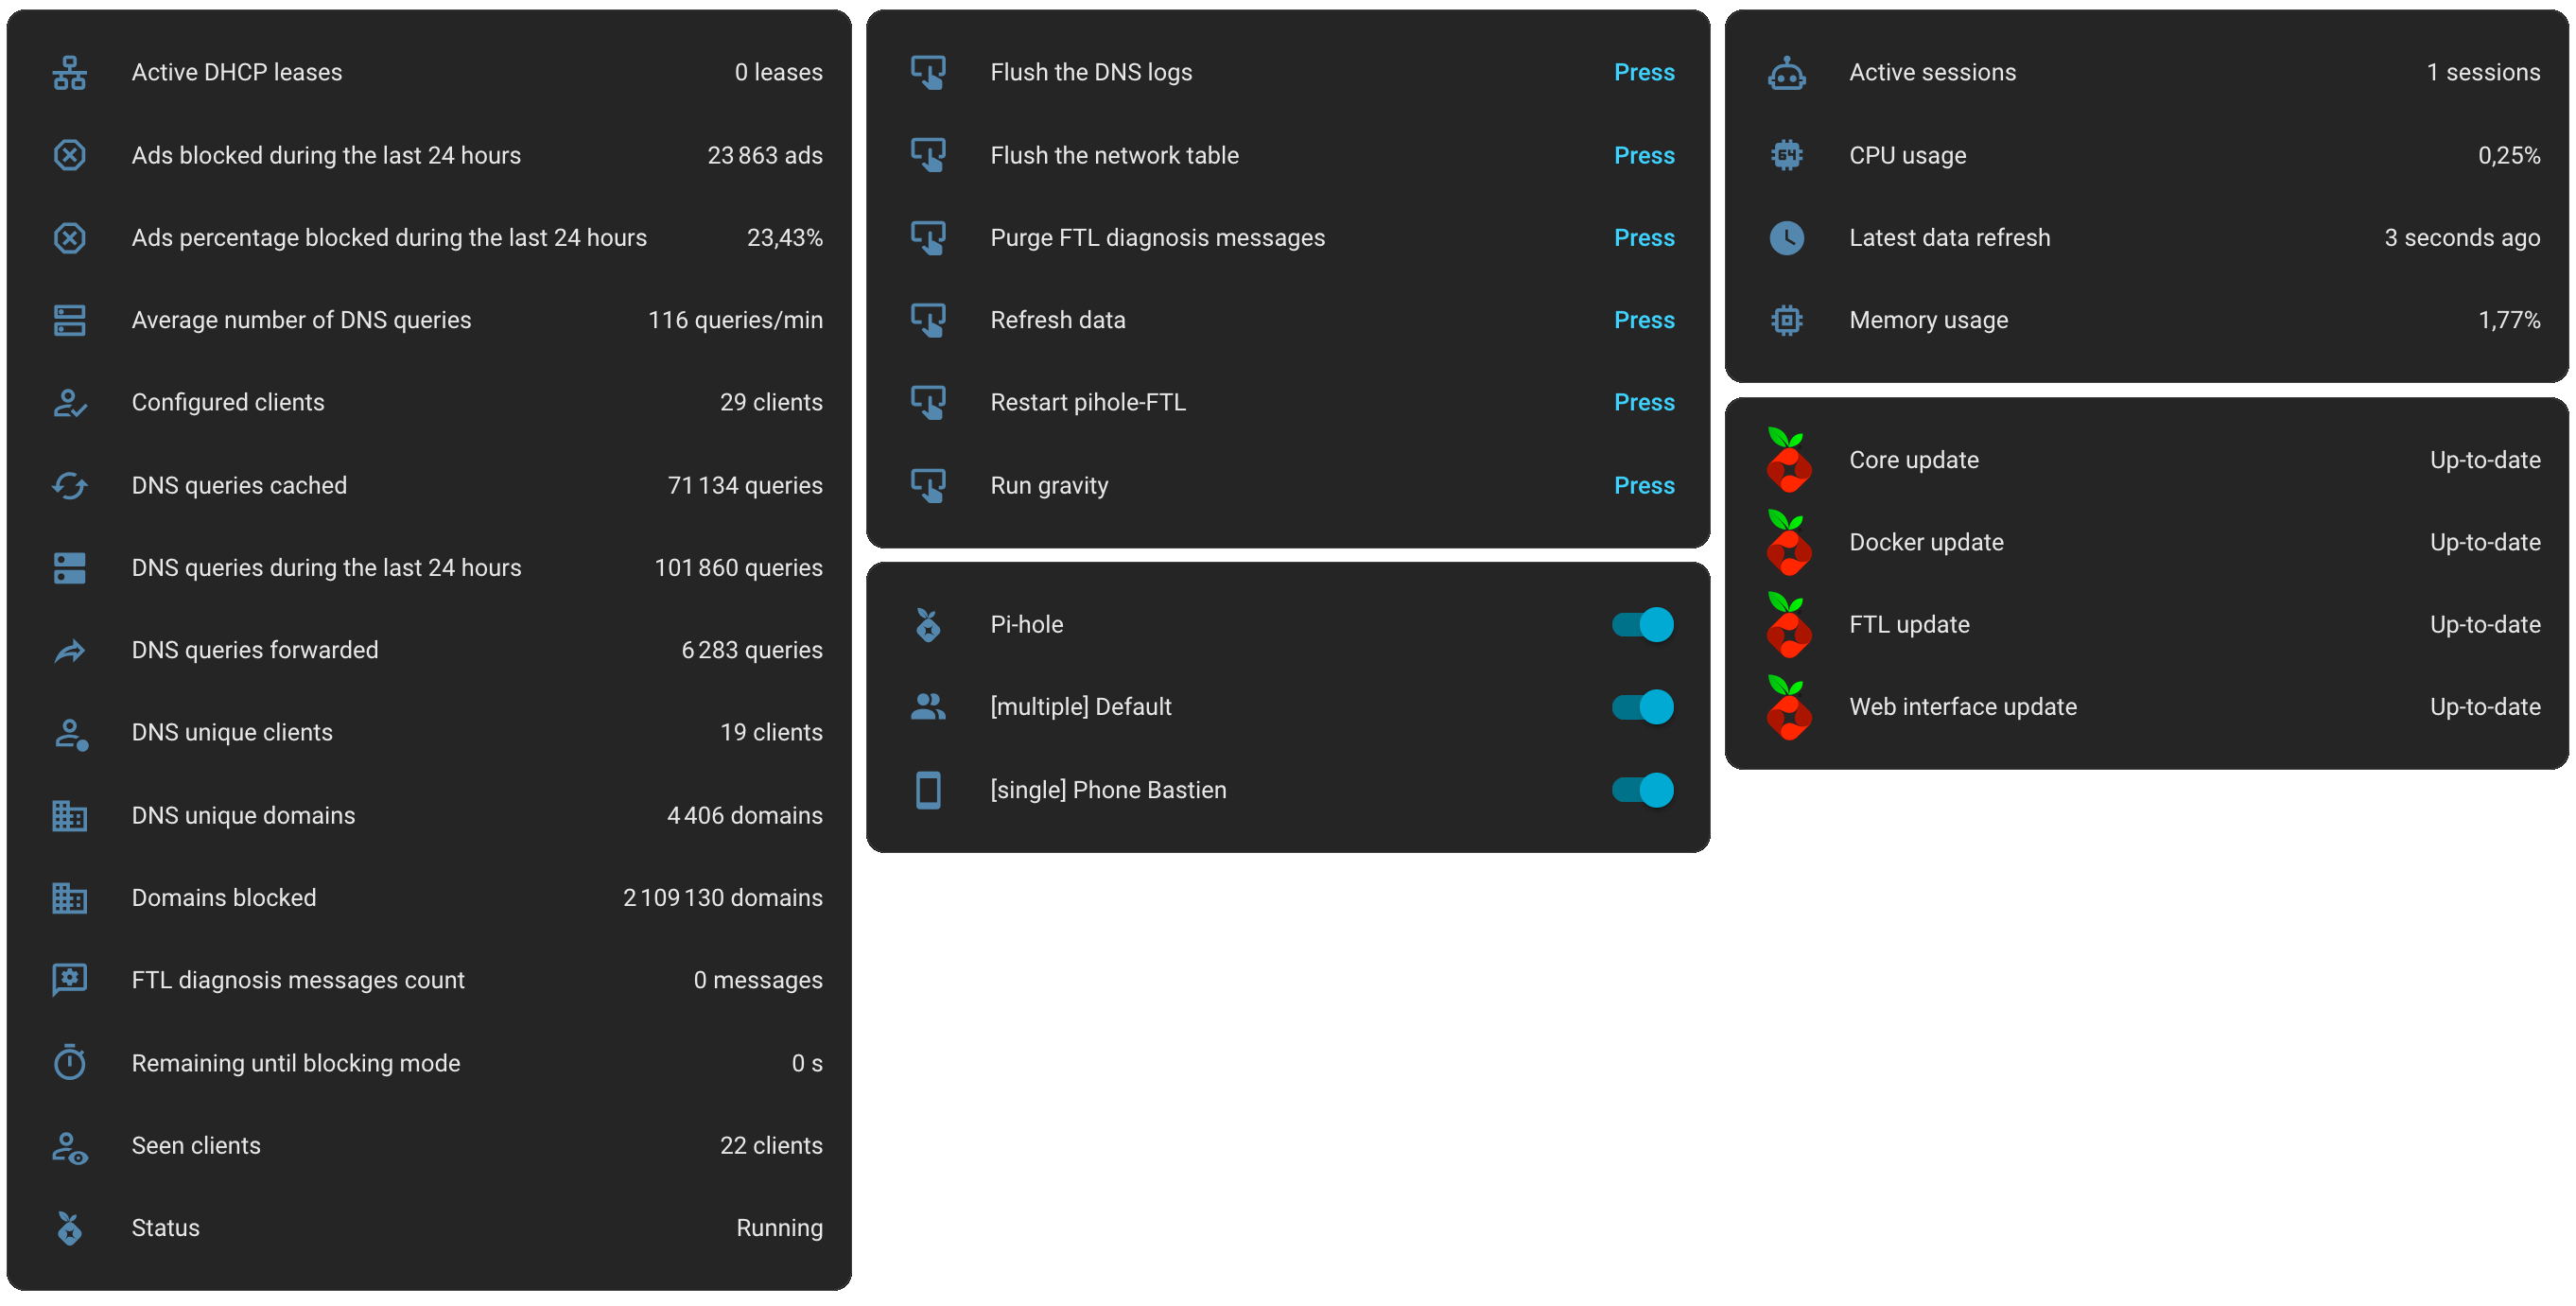This screenshot has height=1306, width=2576.
Task: Click the robot icon for Active sessions
Action: click(x=1786, y=72)
